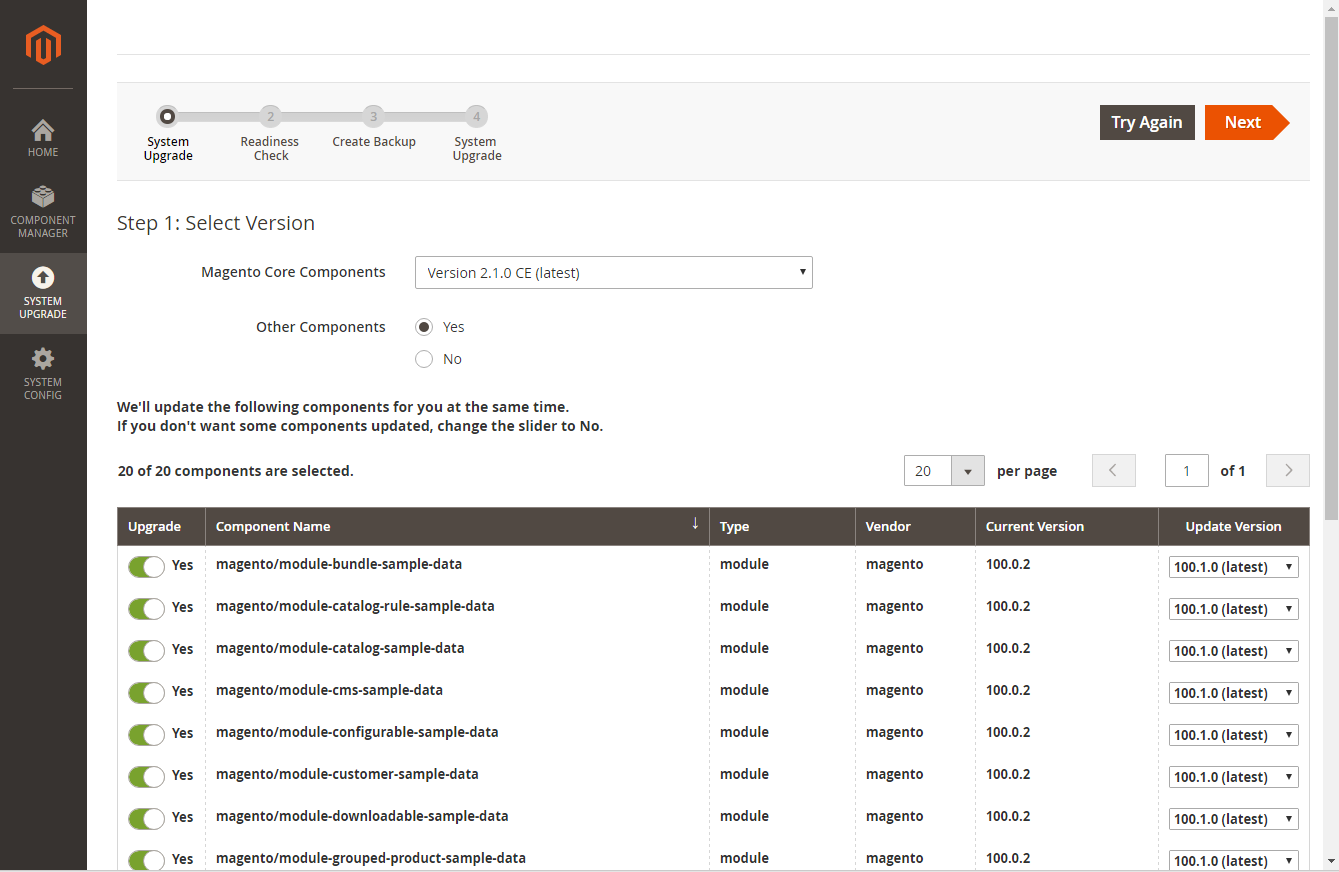Select No for Other Components
1339x872 pixels.
pos(424,359)
